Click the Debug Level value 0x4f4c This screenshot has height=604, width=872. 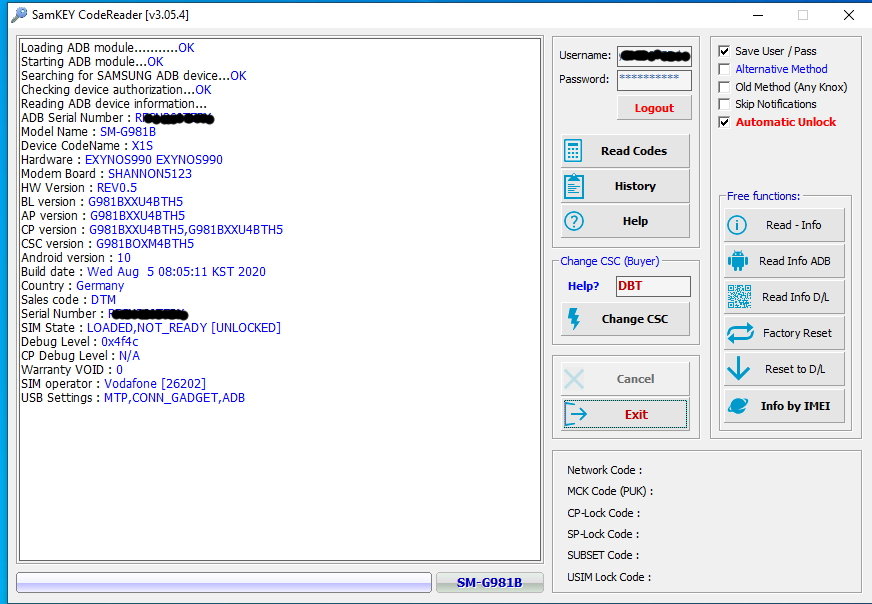pos(120,341)
